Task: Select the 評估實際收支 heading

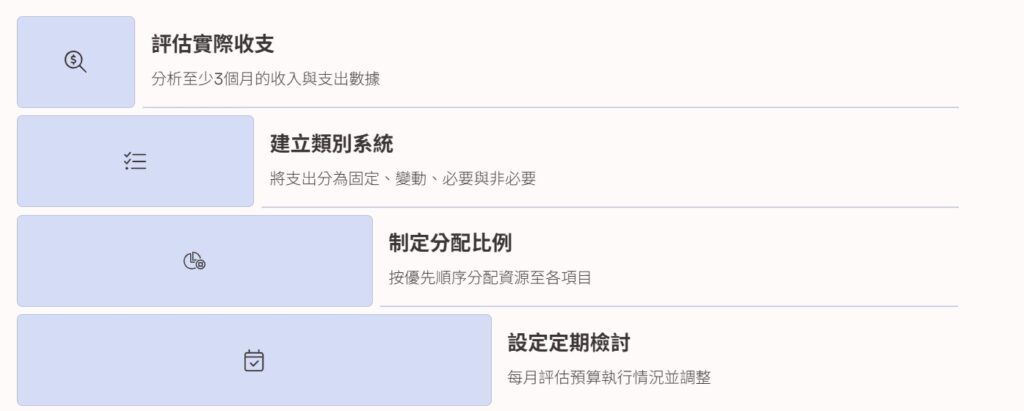Action: (x=213, y=44)
